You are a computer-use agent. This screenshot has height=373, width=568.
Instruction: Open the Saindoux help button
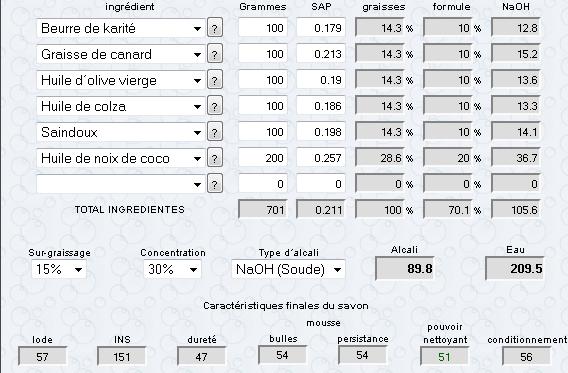click(x=215, y=133)
